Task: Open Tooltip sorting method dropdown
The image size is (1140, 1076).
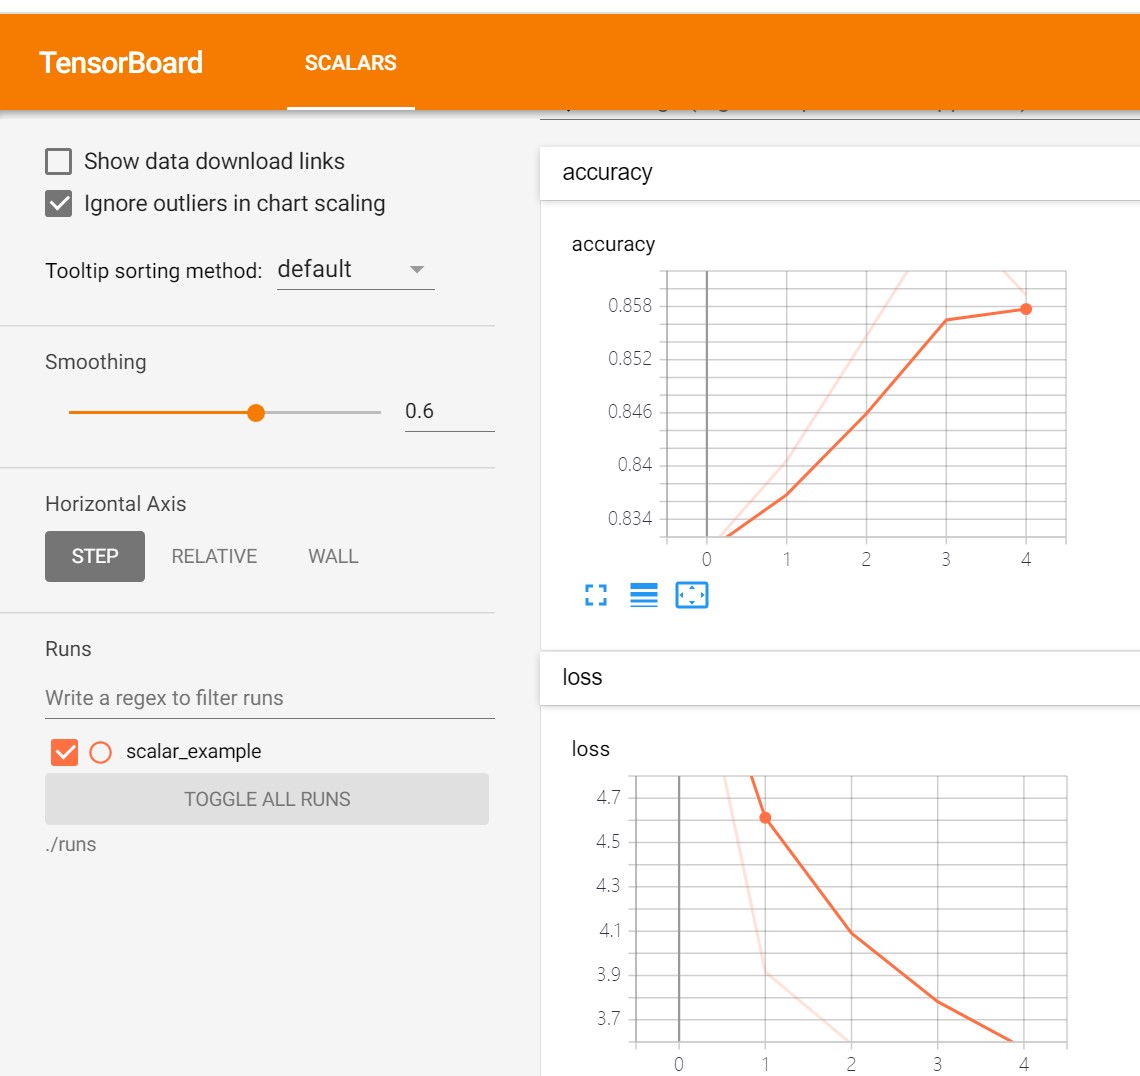Action: click(356, 270)
